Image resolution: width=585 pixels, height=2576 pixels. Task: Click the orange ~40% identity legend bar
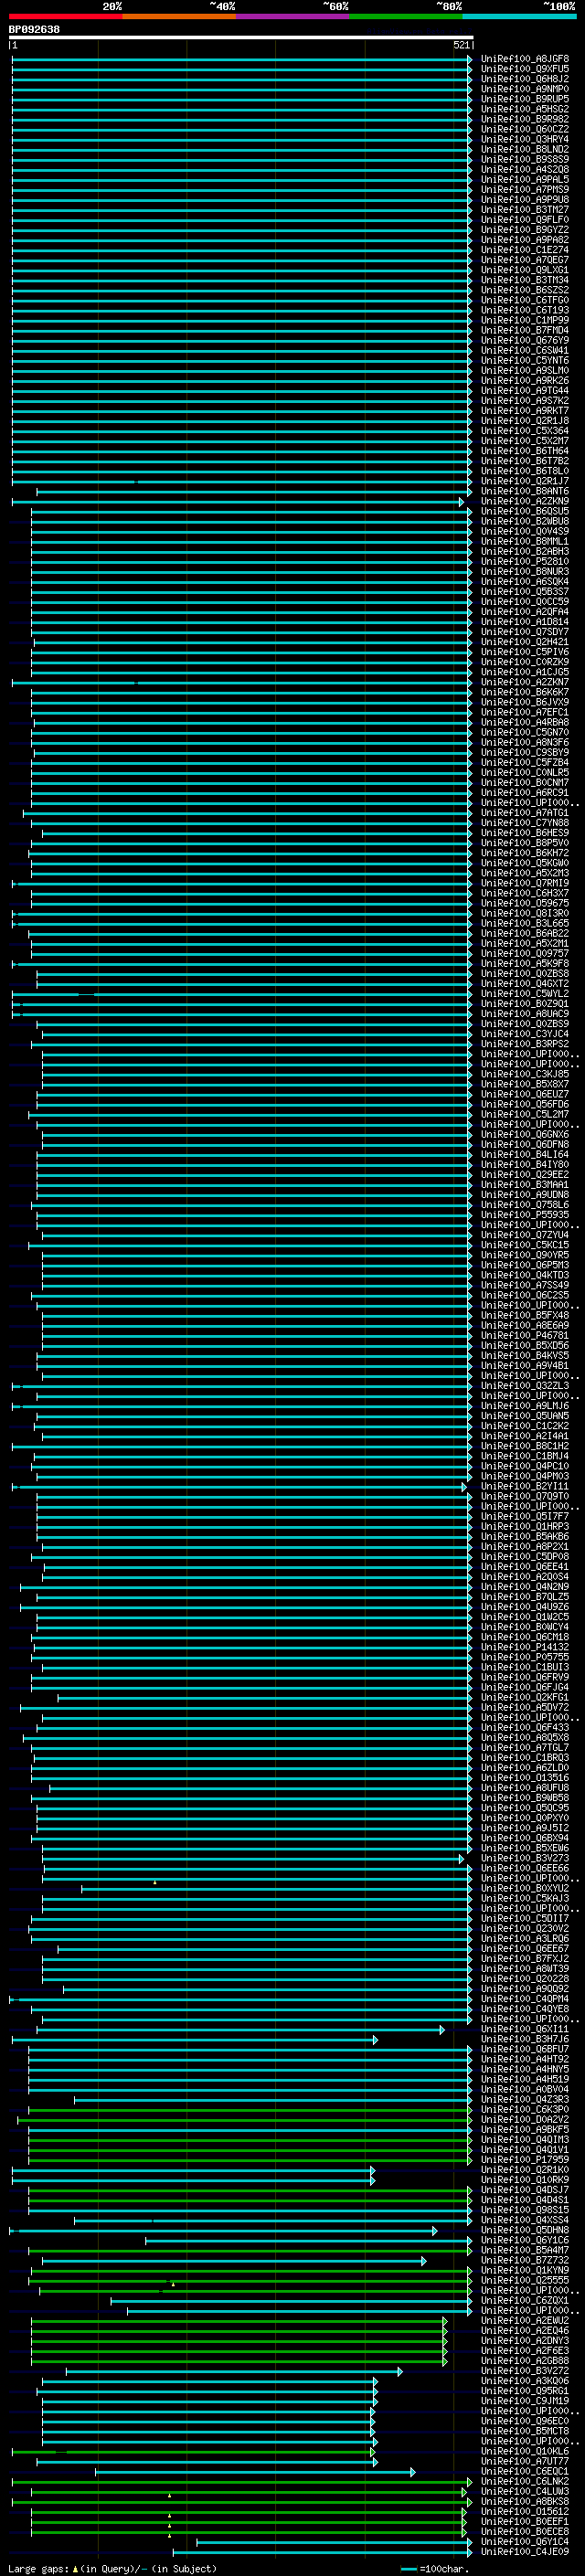(x=179, y=16)
